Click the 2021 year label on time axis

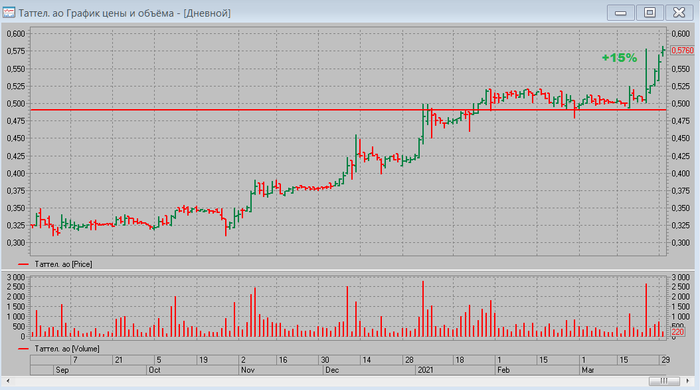point(425,370)
